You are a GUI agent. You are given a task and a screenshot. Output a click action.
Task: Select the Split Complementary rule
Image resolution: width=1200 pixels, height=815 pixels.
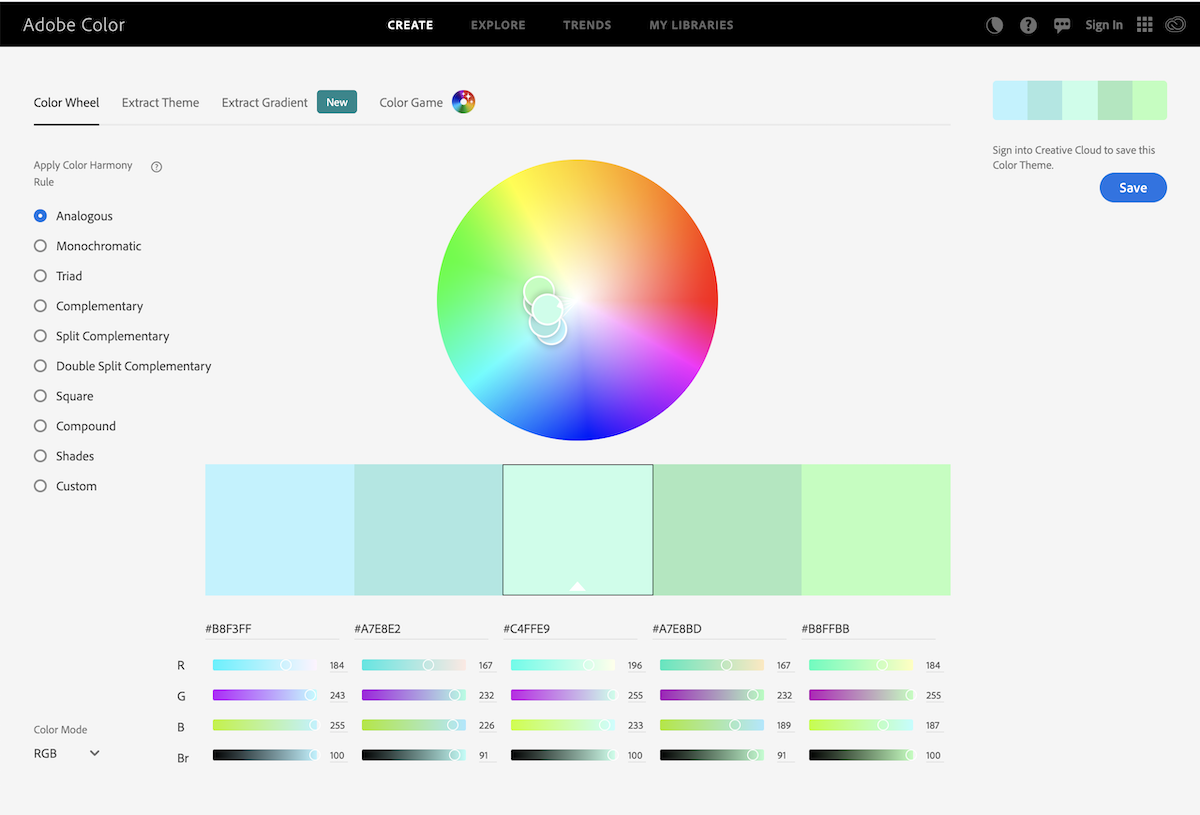(x=40, y=335)
